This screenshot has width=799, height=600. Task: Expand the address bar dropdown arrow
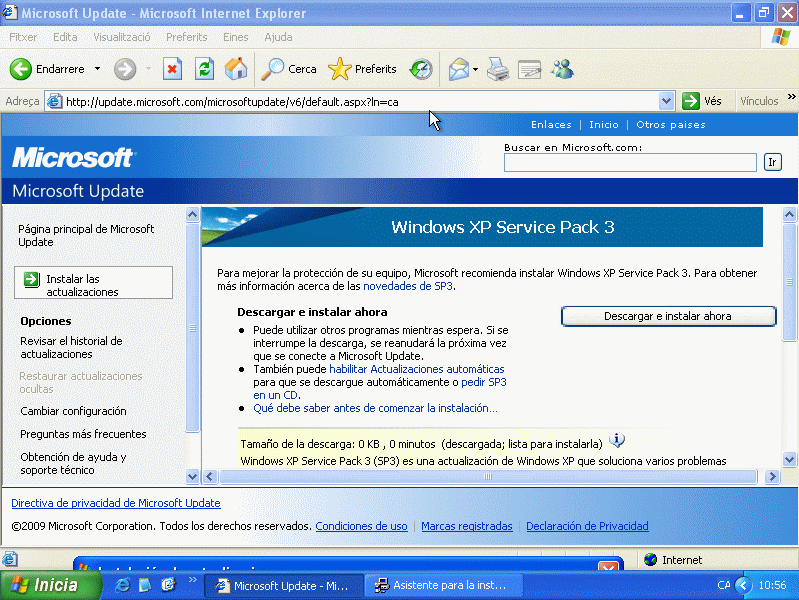(667, 101)
